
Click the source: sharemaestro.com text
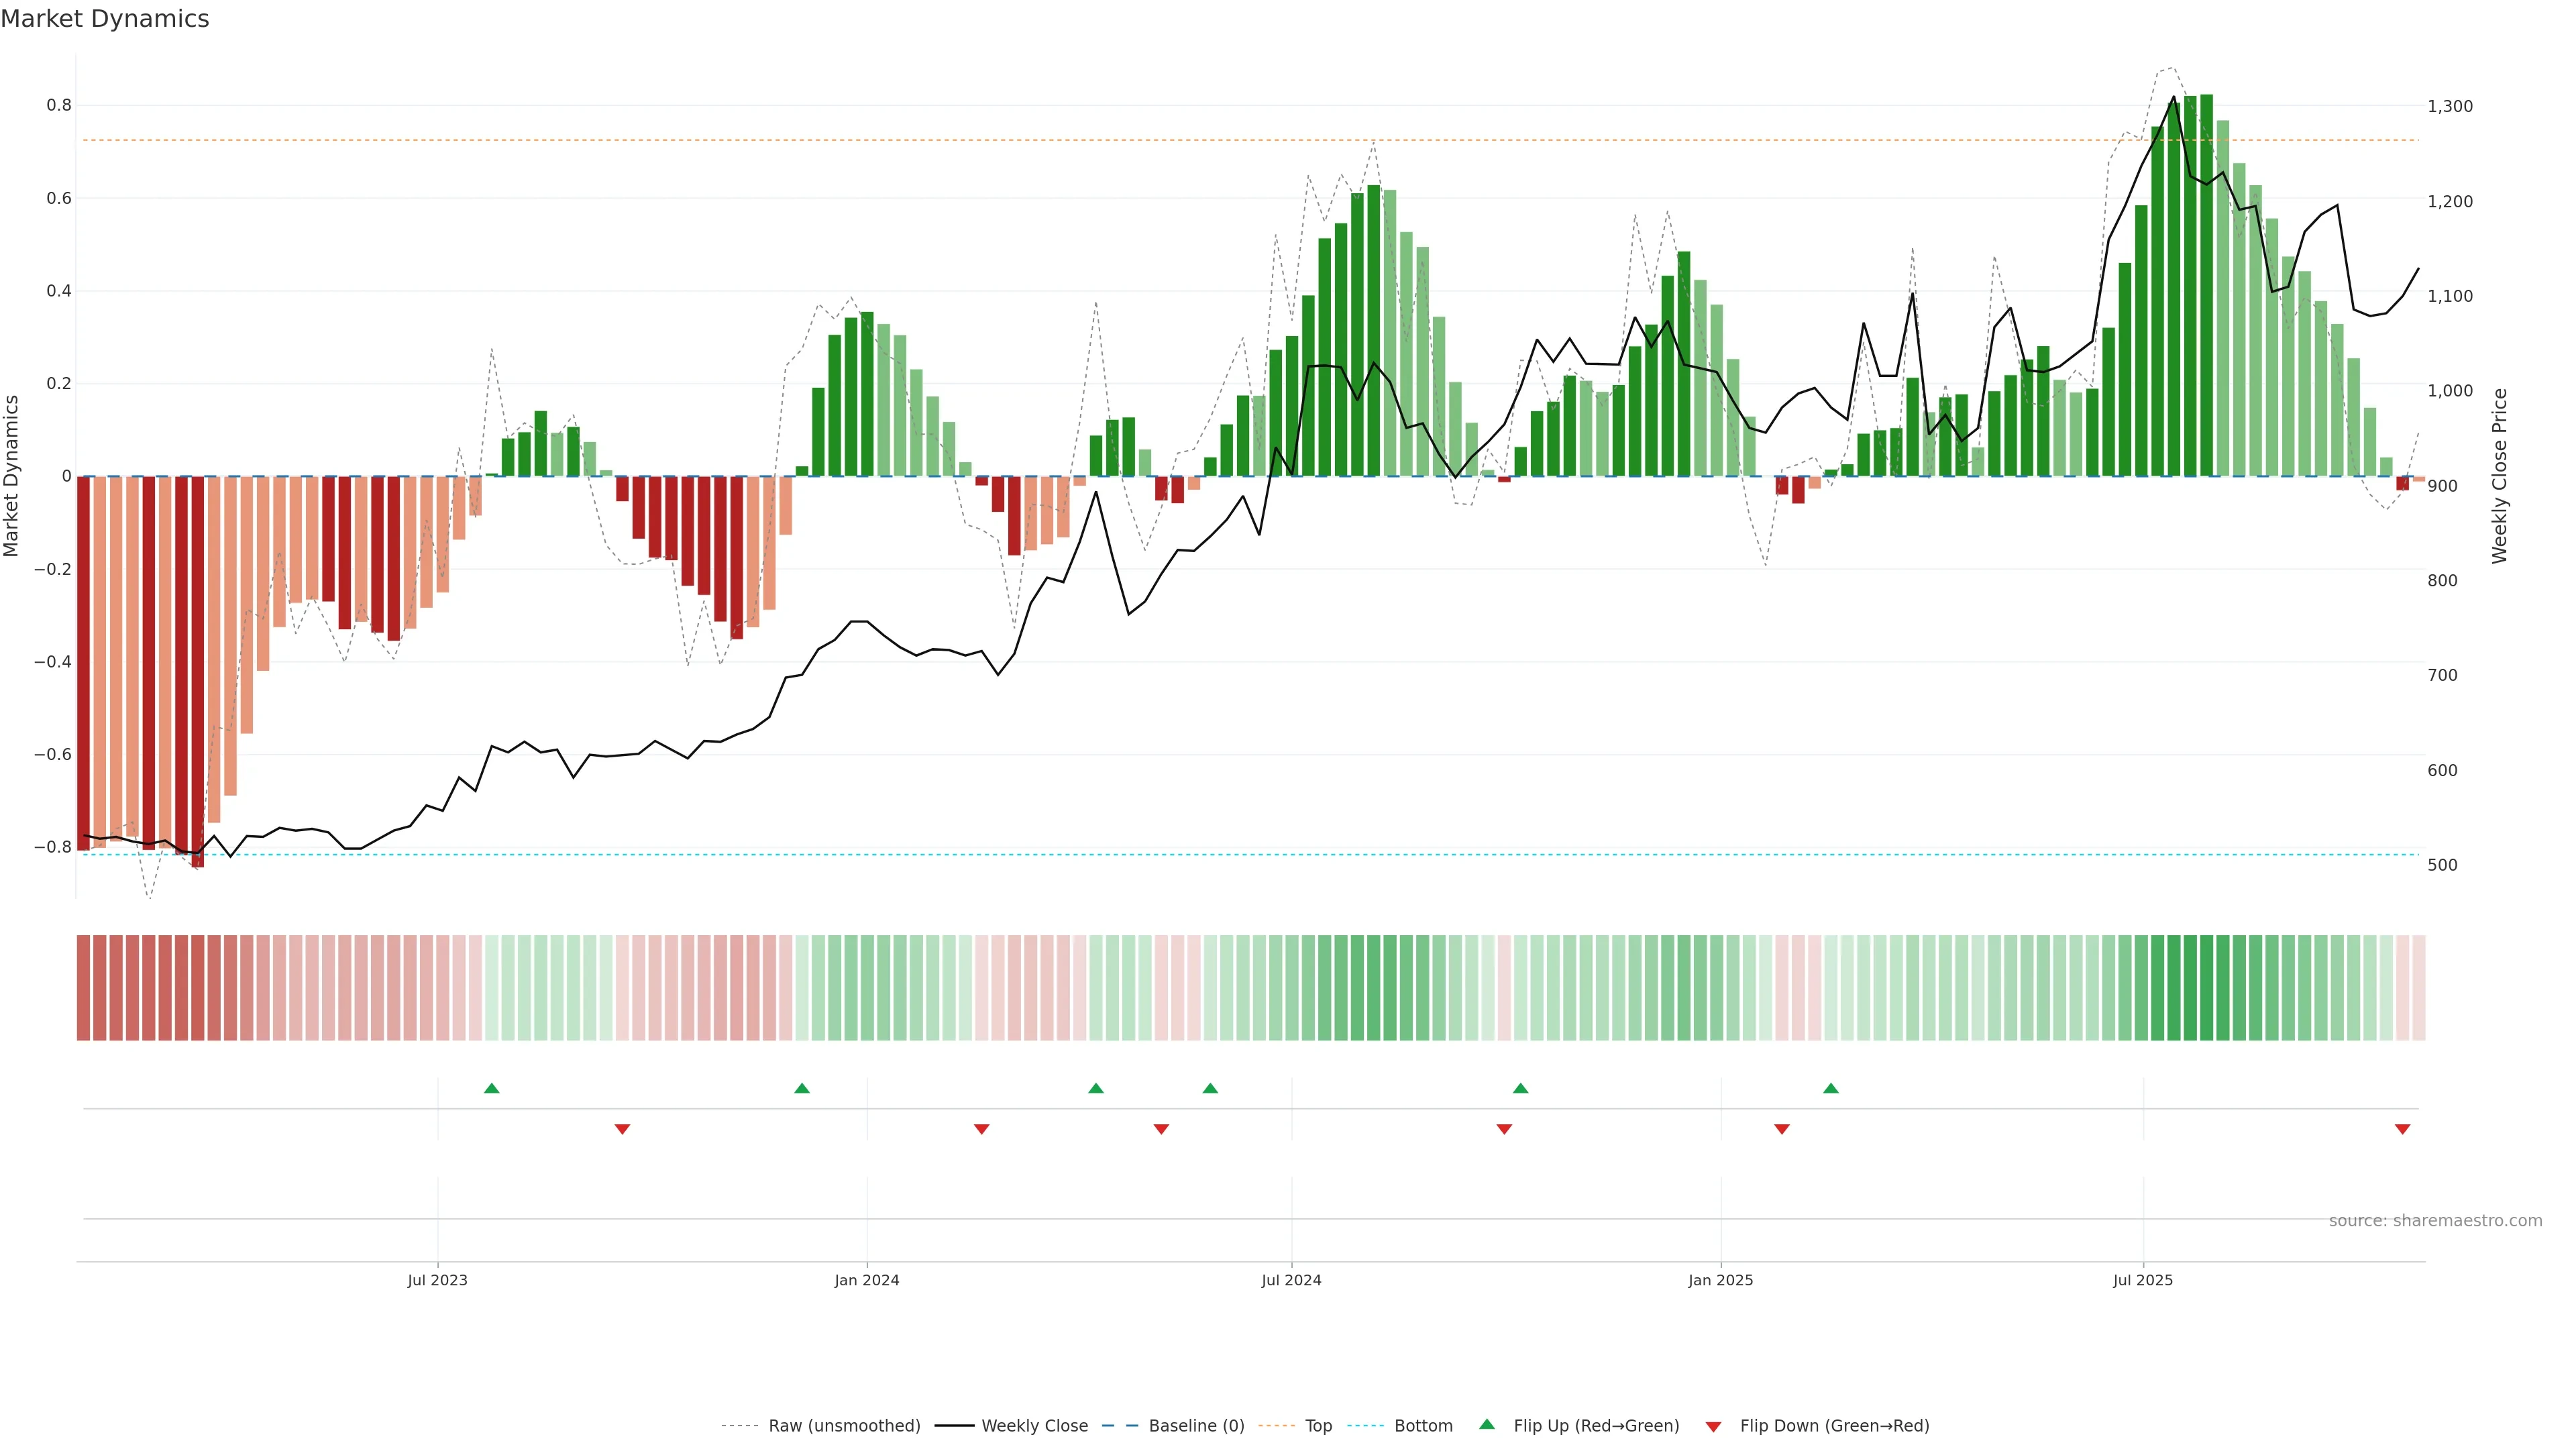(2435, 1221)
